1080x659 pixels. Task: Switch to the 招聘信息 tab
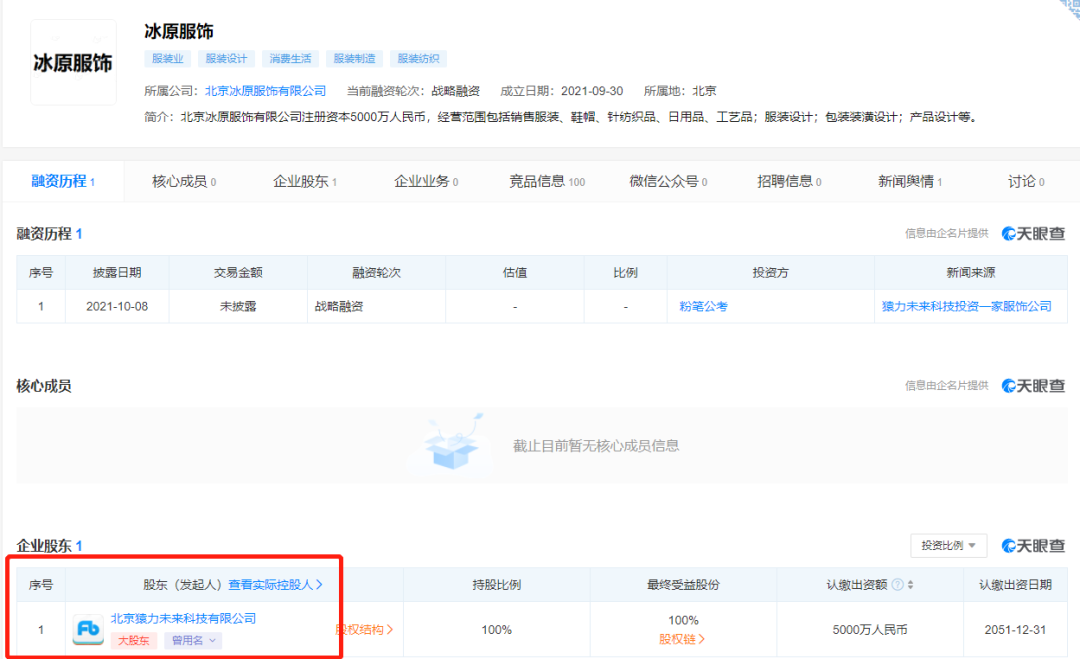[789, 182]
